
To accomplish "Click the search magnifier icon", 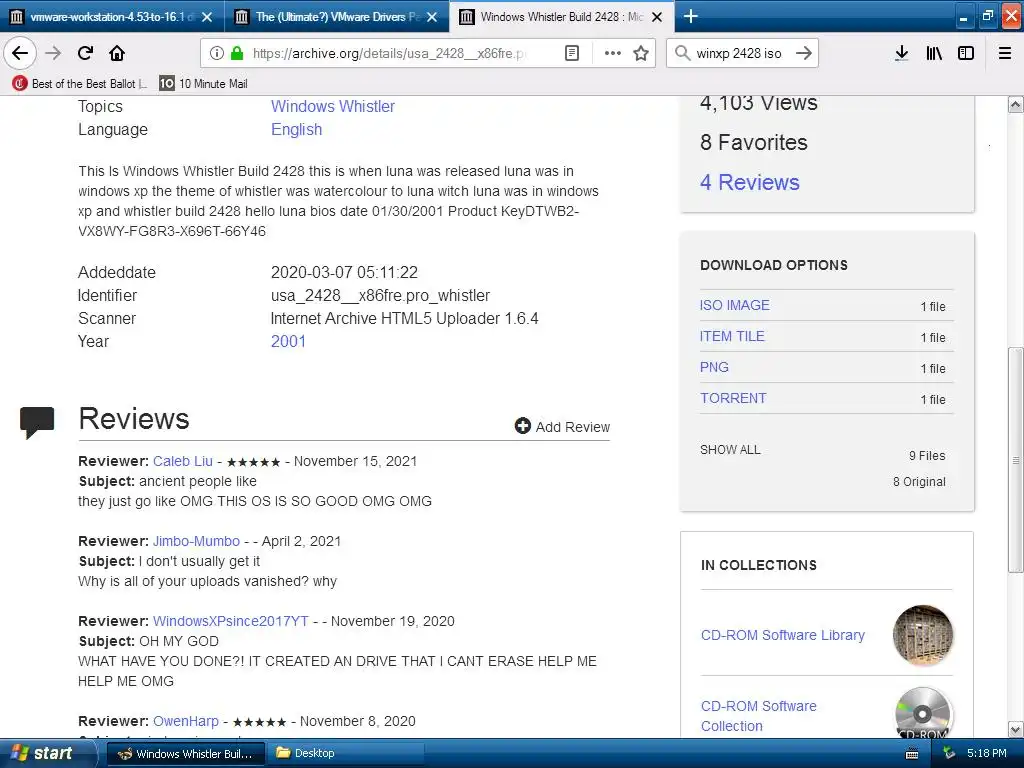I will click(682, 53).
